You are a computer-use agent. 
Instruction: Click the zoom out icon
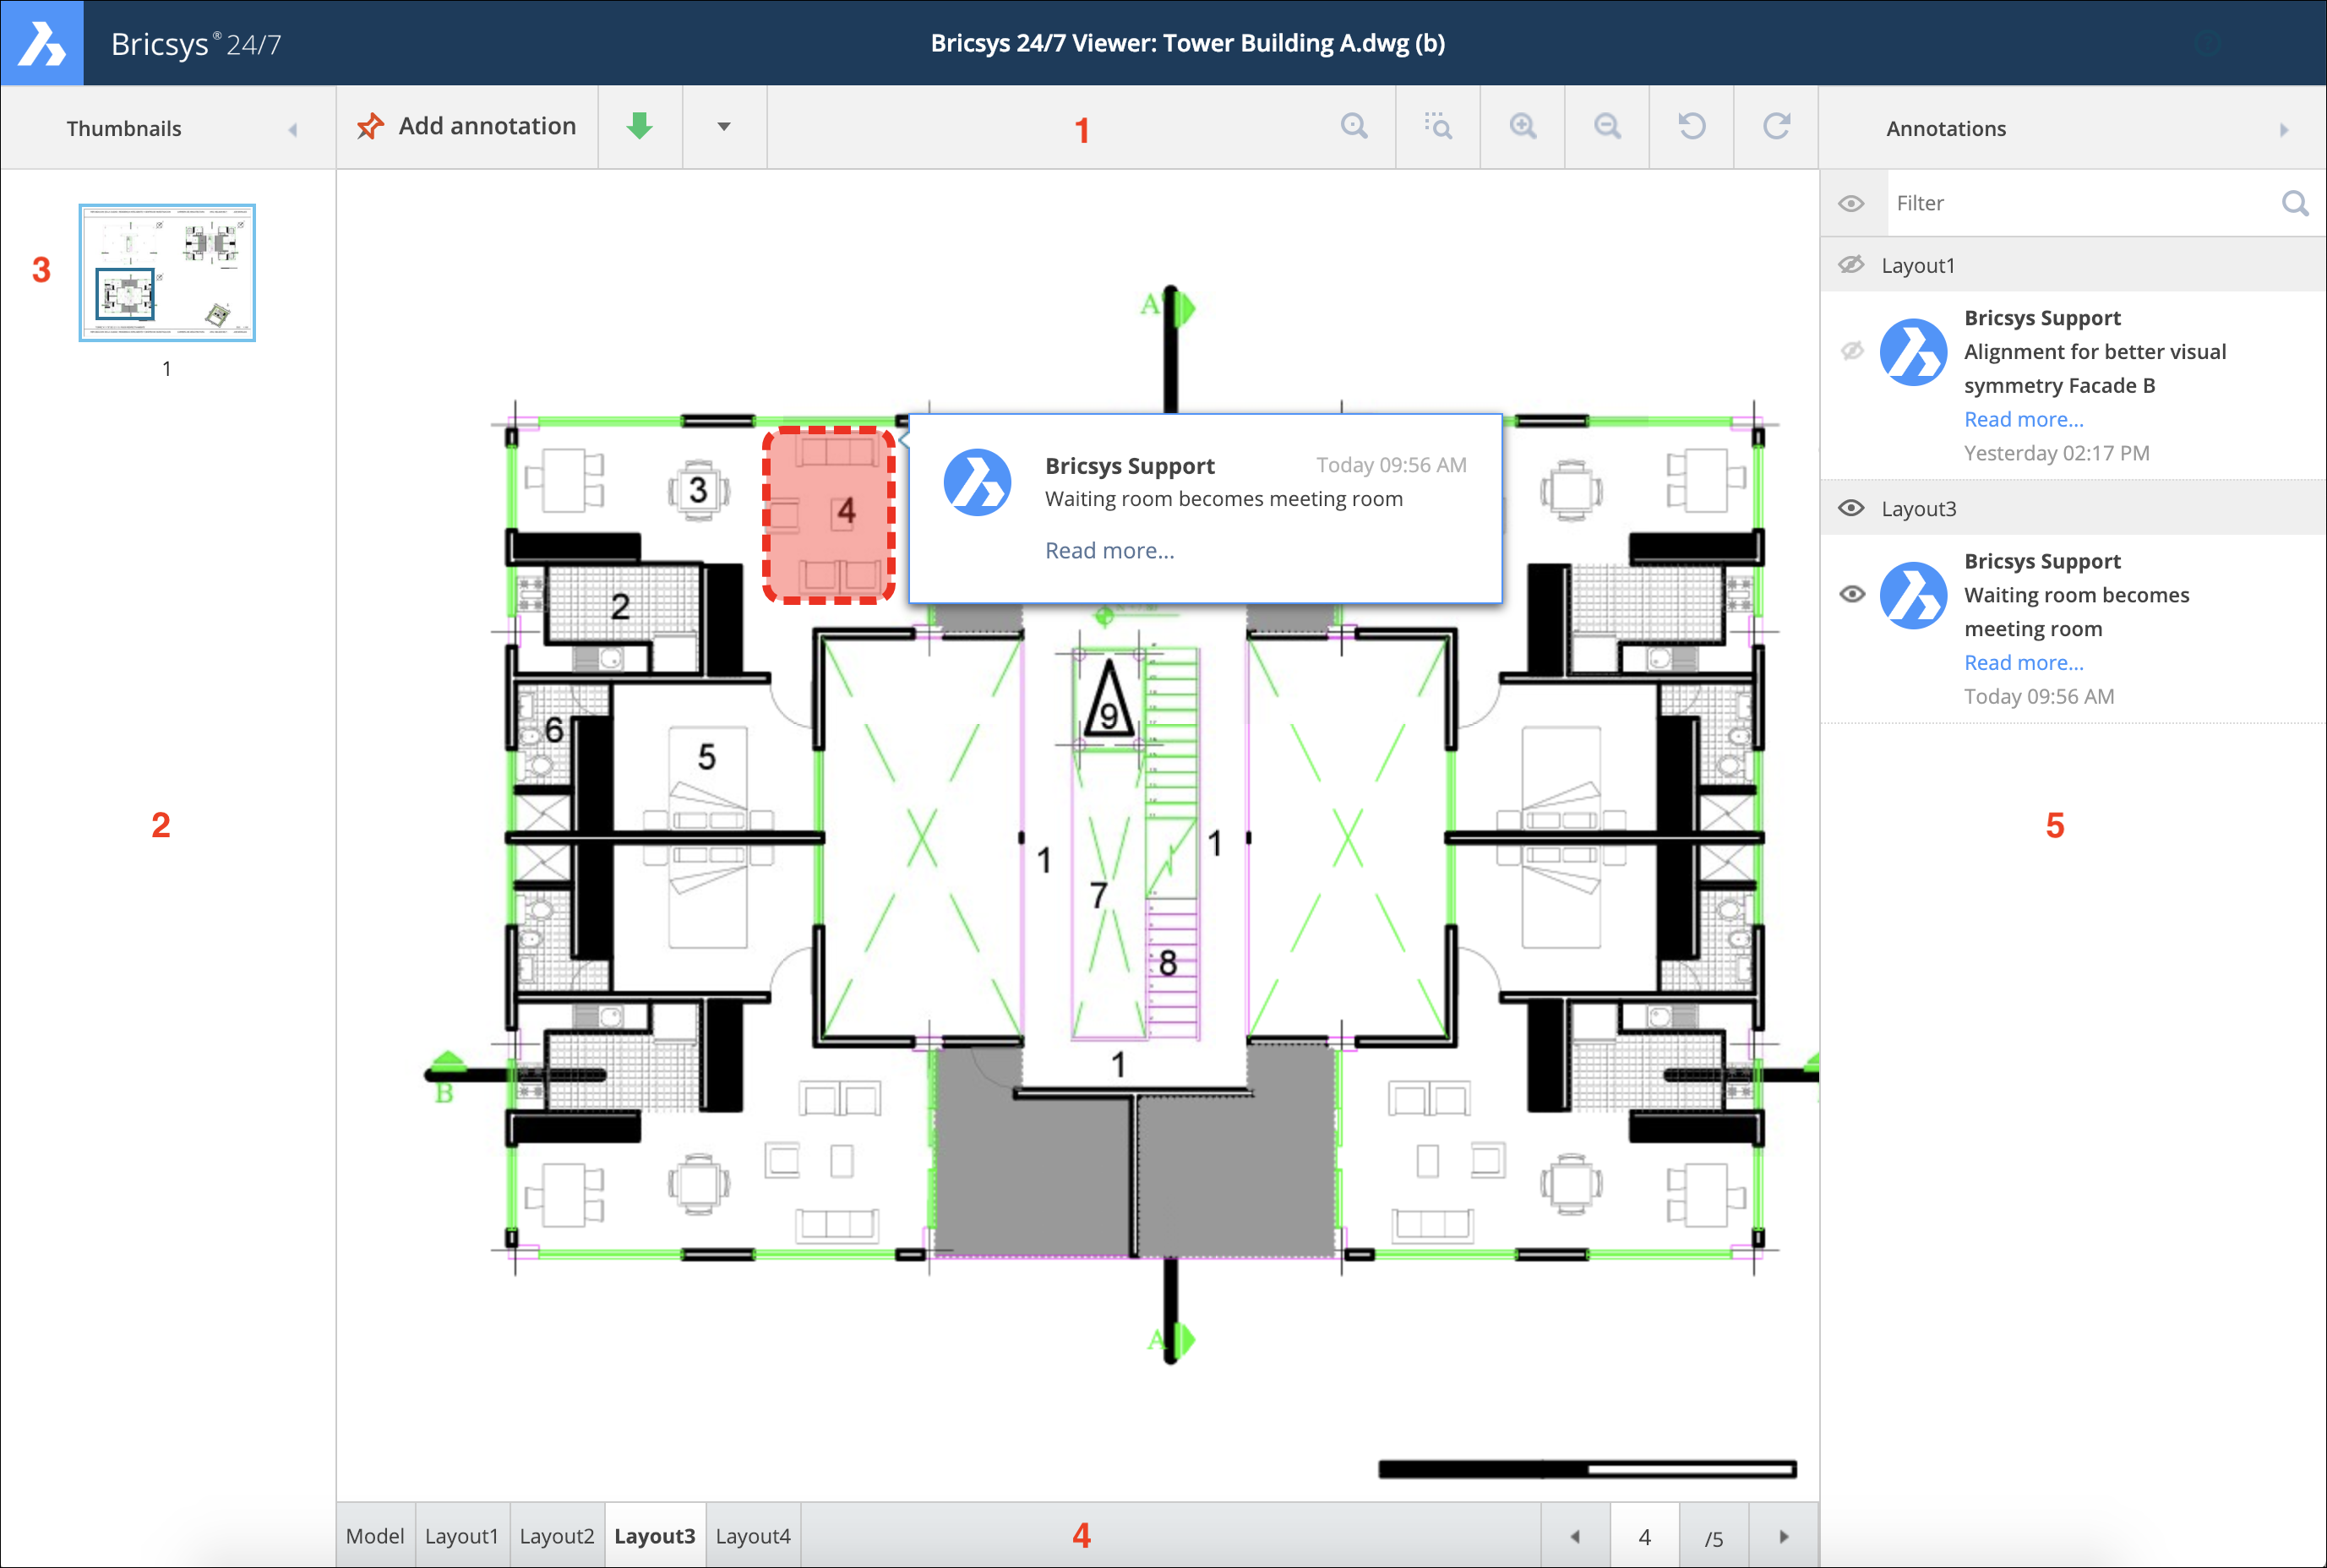[1607, 127]
